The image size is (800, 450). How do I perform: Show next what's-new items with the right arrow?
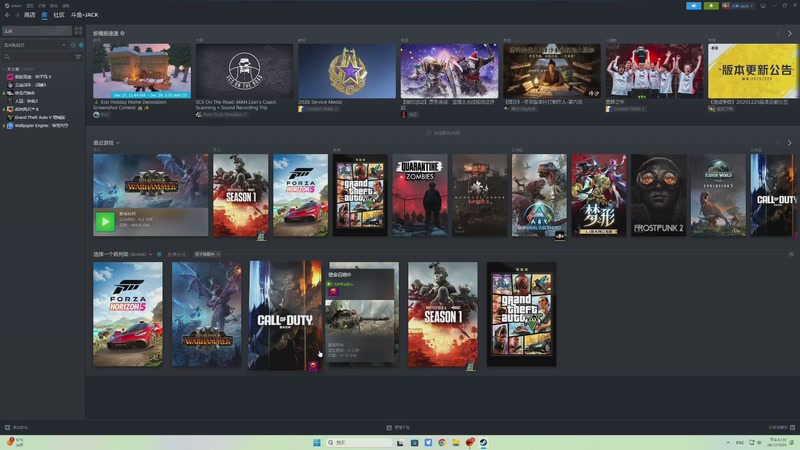coord(790,33)
